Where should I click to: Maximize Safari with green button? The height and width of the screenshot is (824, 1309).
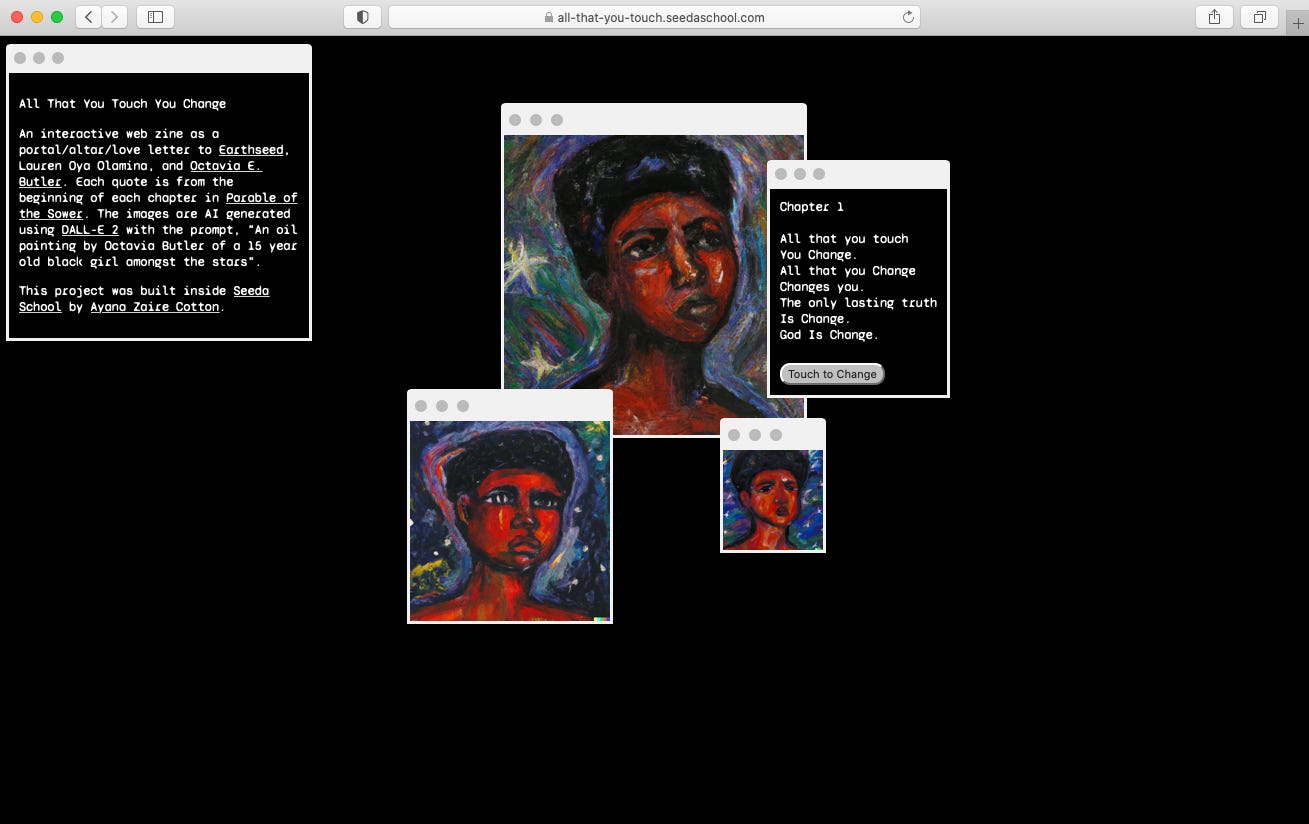[57, 17]
